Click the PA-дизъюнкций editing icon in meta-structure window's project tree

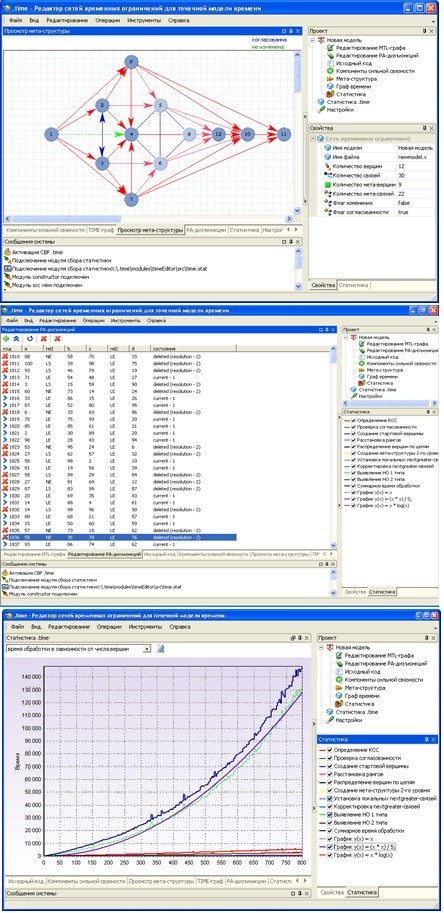coord(330,56)
